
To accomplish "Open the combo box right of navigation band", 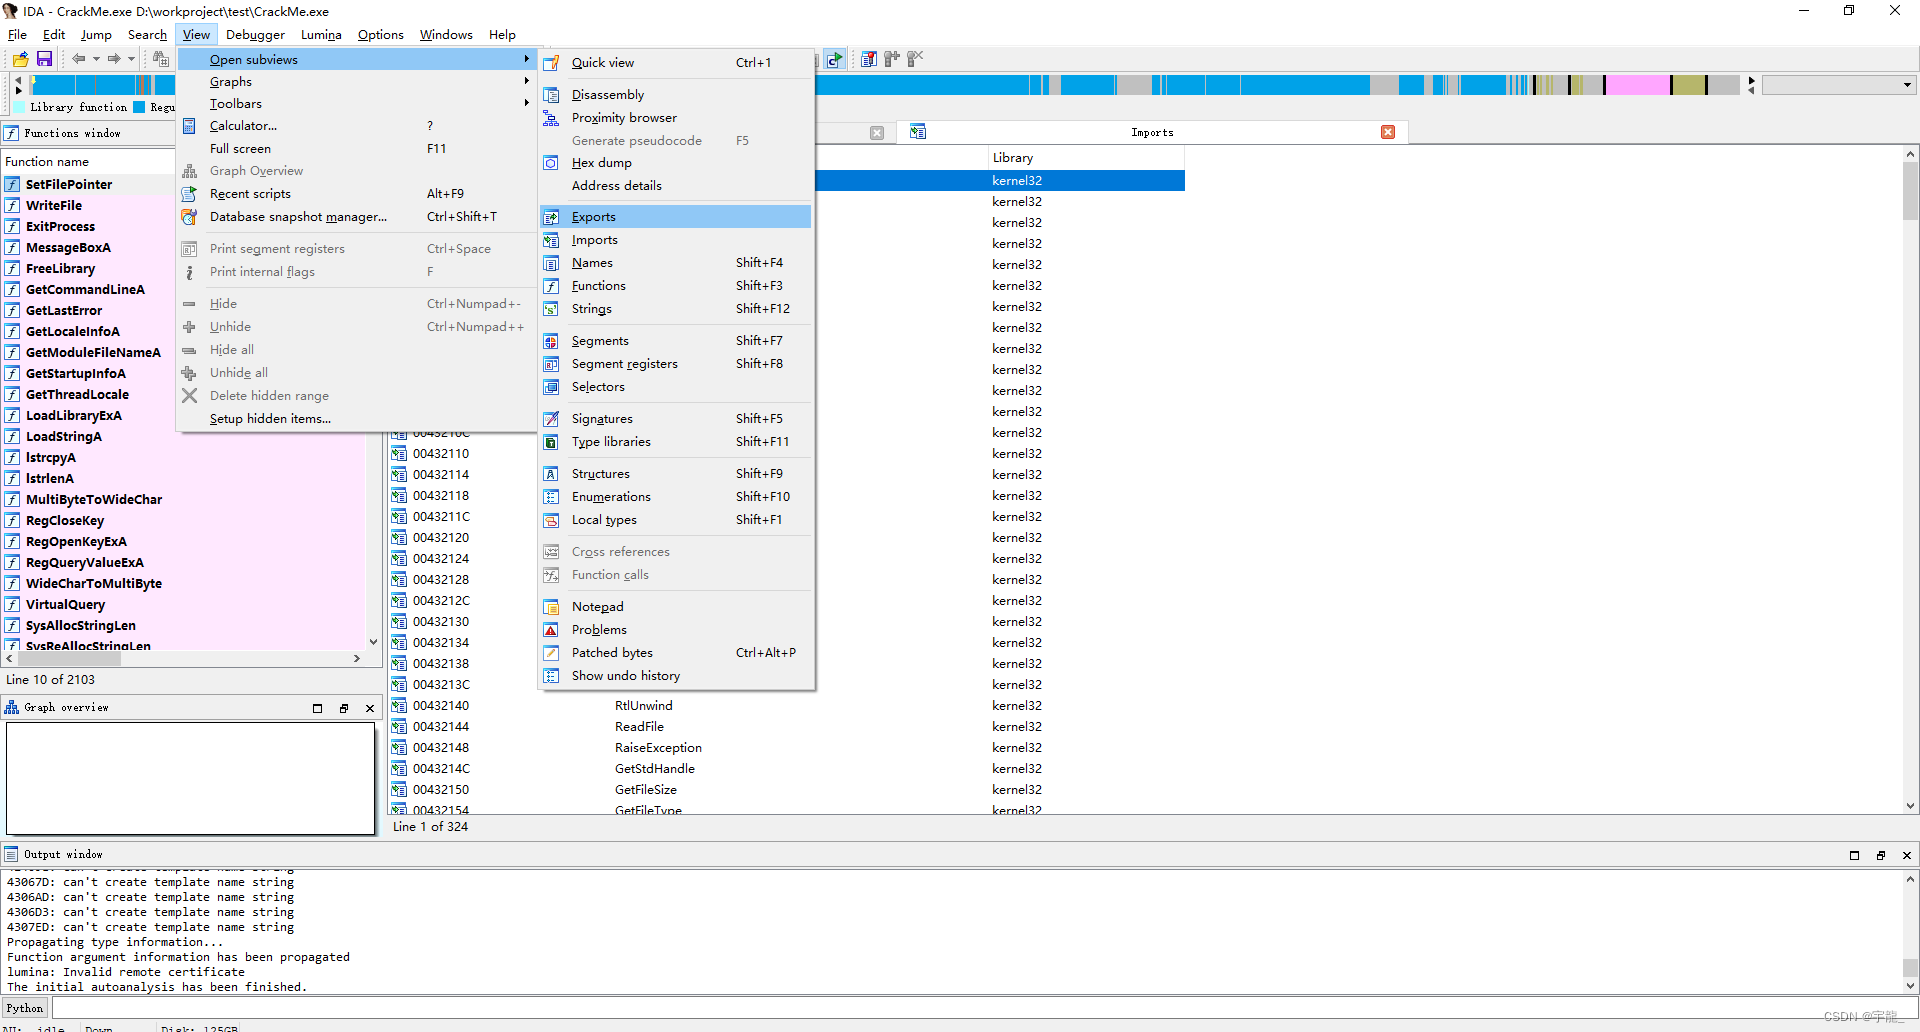I will [1838, 85].
